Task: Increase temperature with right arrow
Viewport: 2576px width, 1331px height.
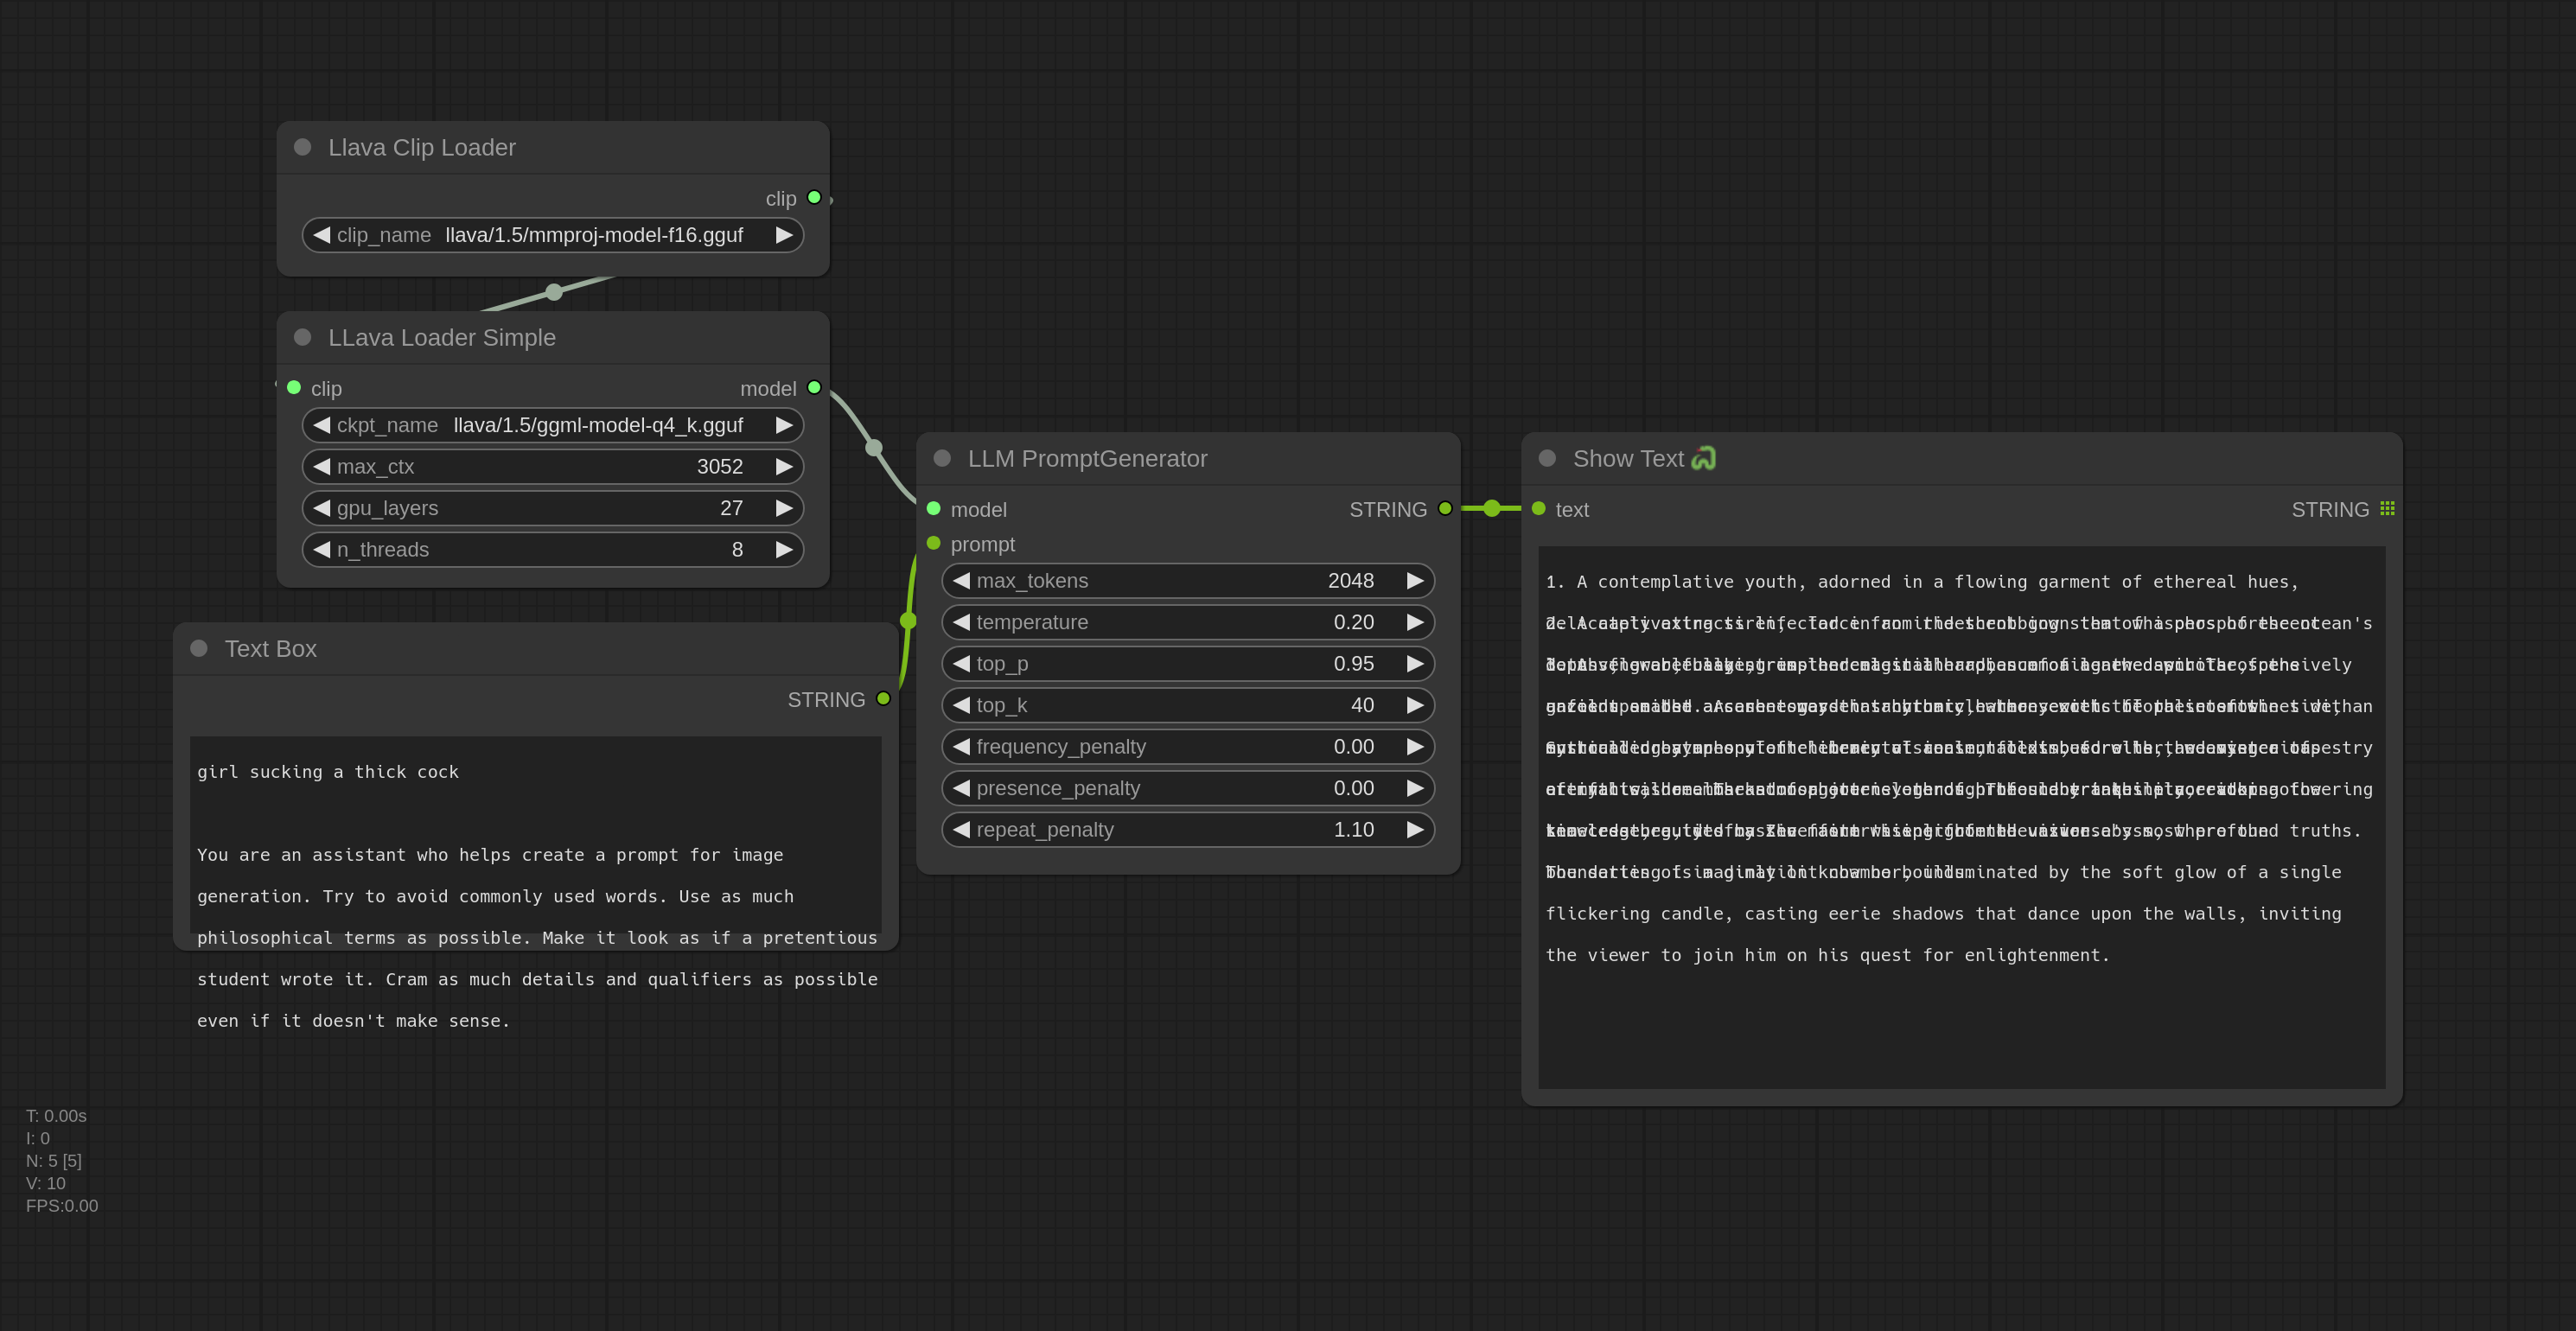Action: (1415, 622)
